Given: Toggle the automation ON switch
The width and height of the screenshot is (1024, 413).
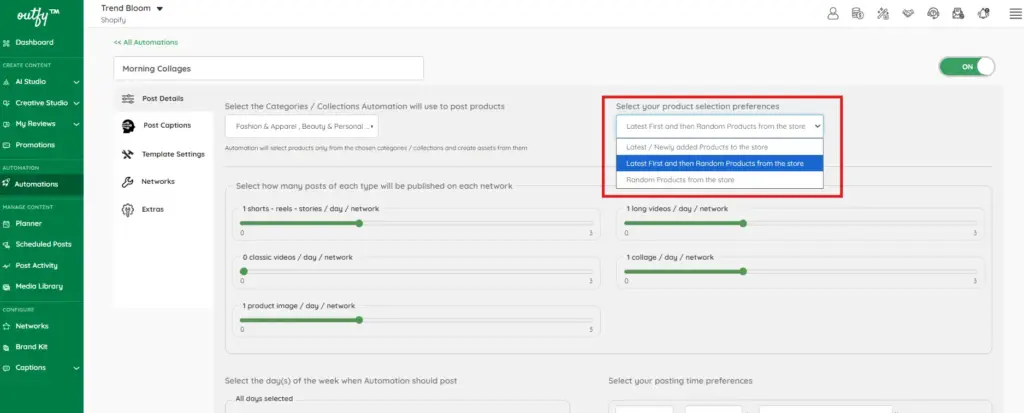Looking at the screenshot, I should click(x=967, y=67).
